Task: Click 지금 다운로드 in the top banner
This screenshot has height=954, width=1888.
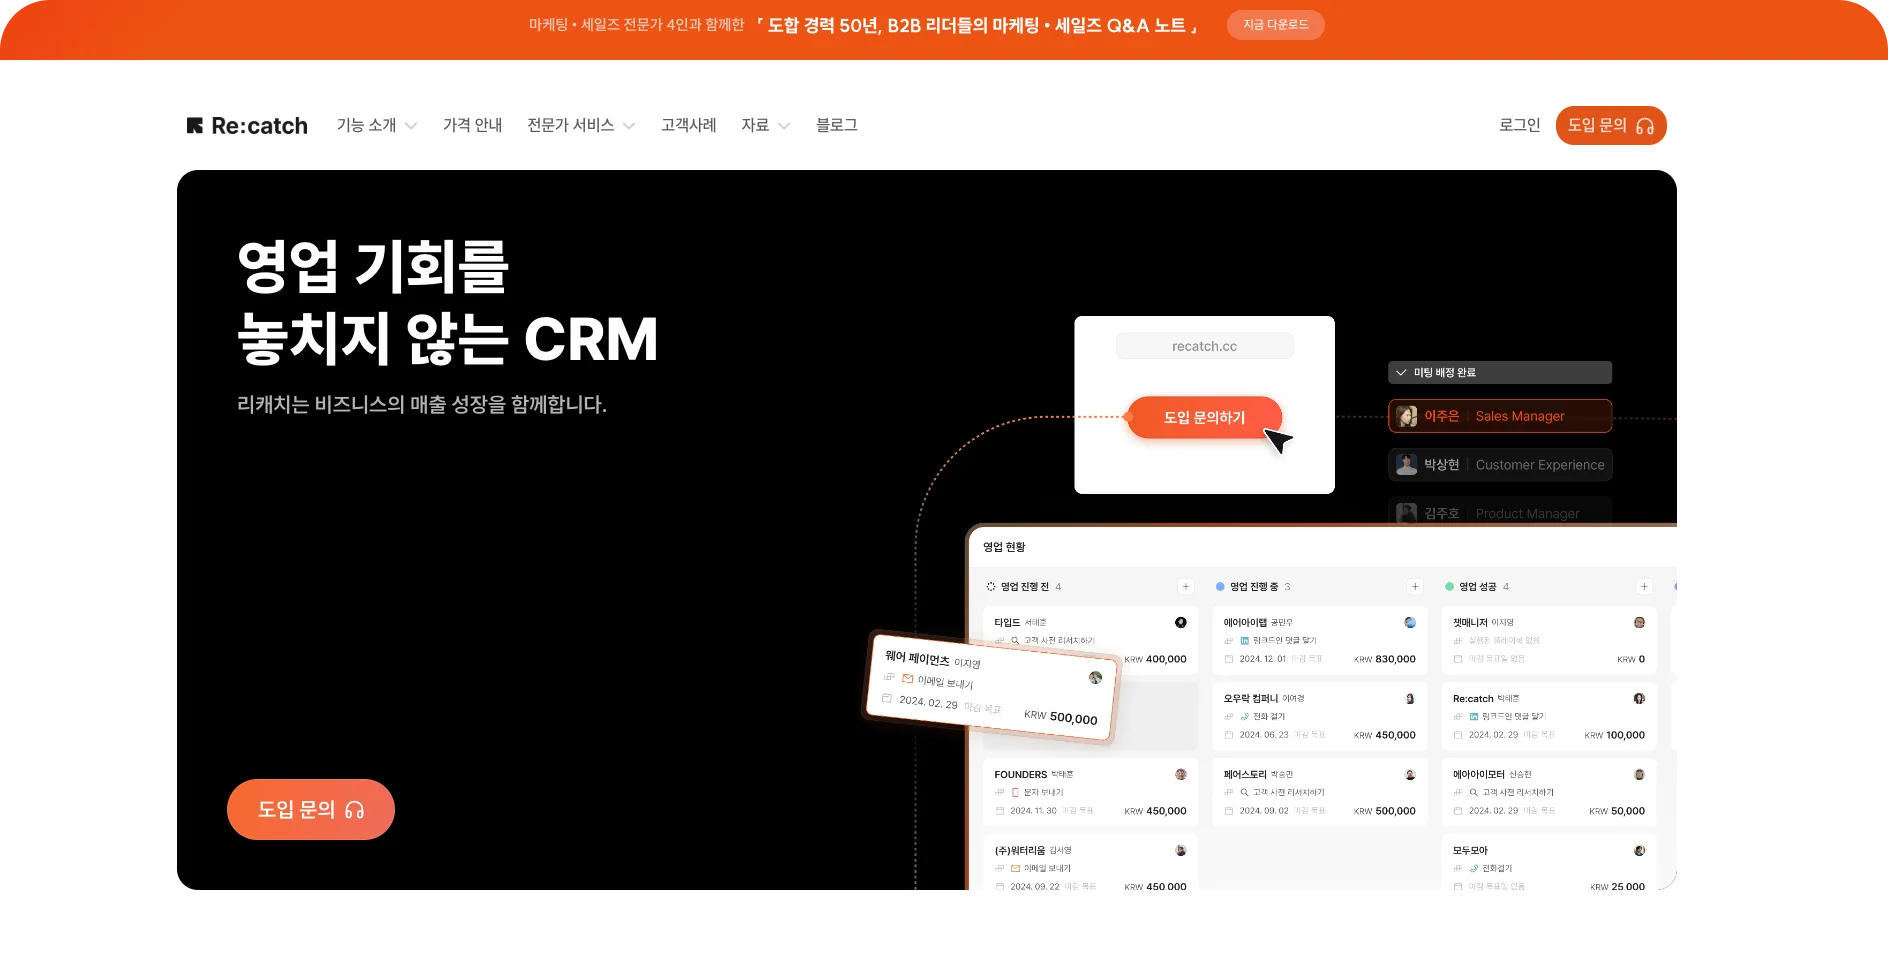Action: tap(1275, 25)
